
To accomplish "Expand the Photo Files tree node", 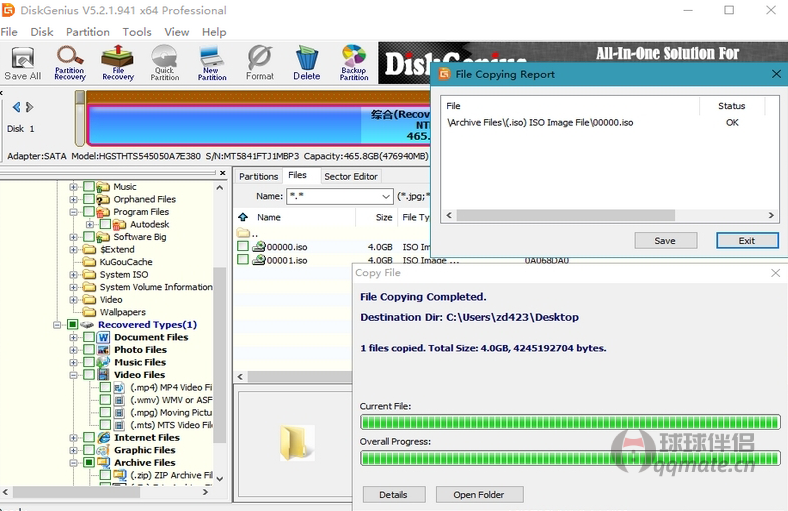I will point(73,350).
